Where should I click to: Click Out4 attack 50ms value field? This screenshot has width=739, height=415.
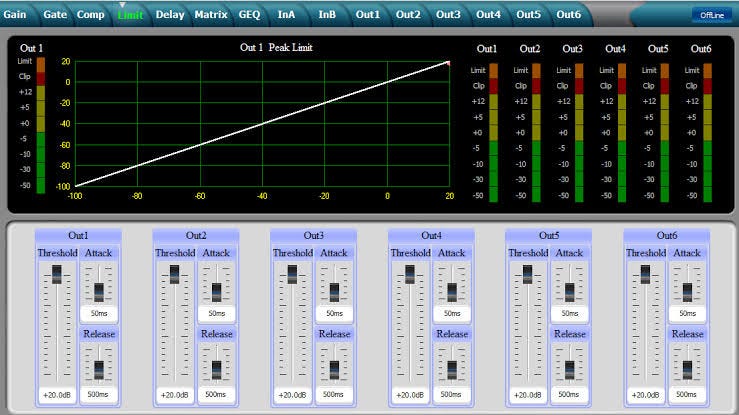[452, 313]
